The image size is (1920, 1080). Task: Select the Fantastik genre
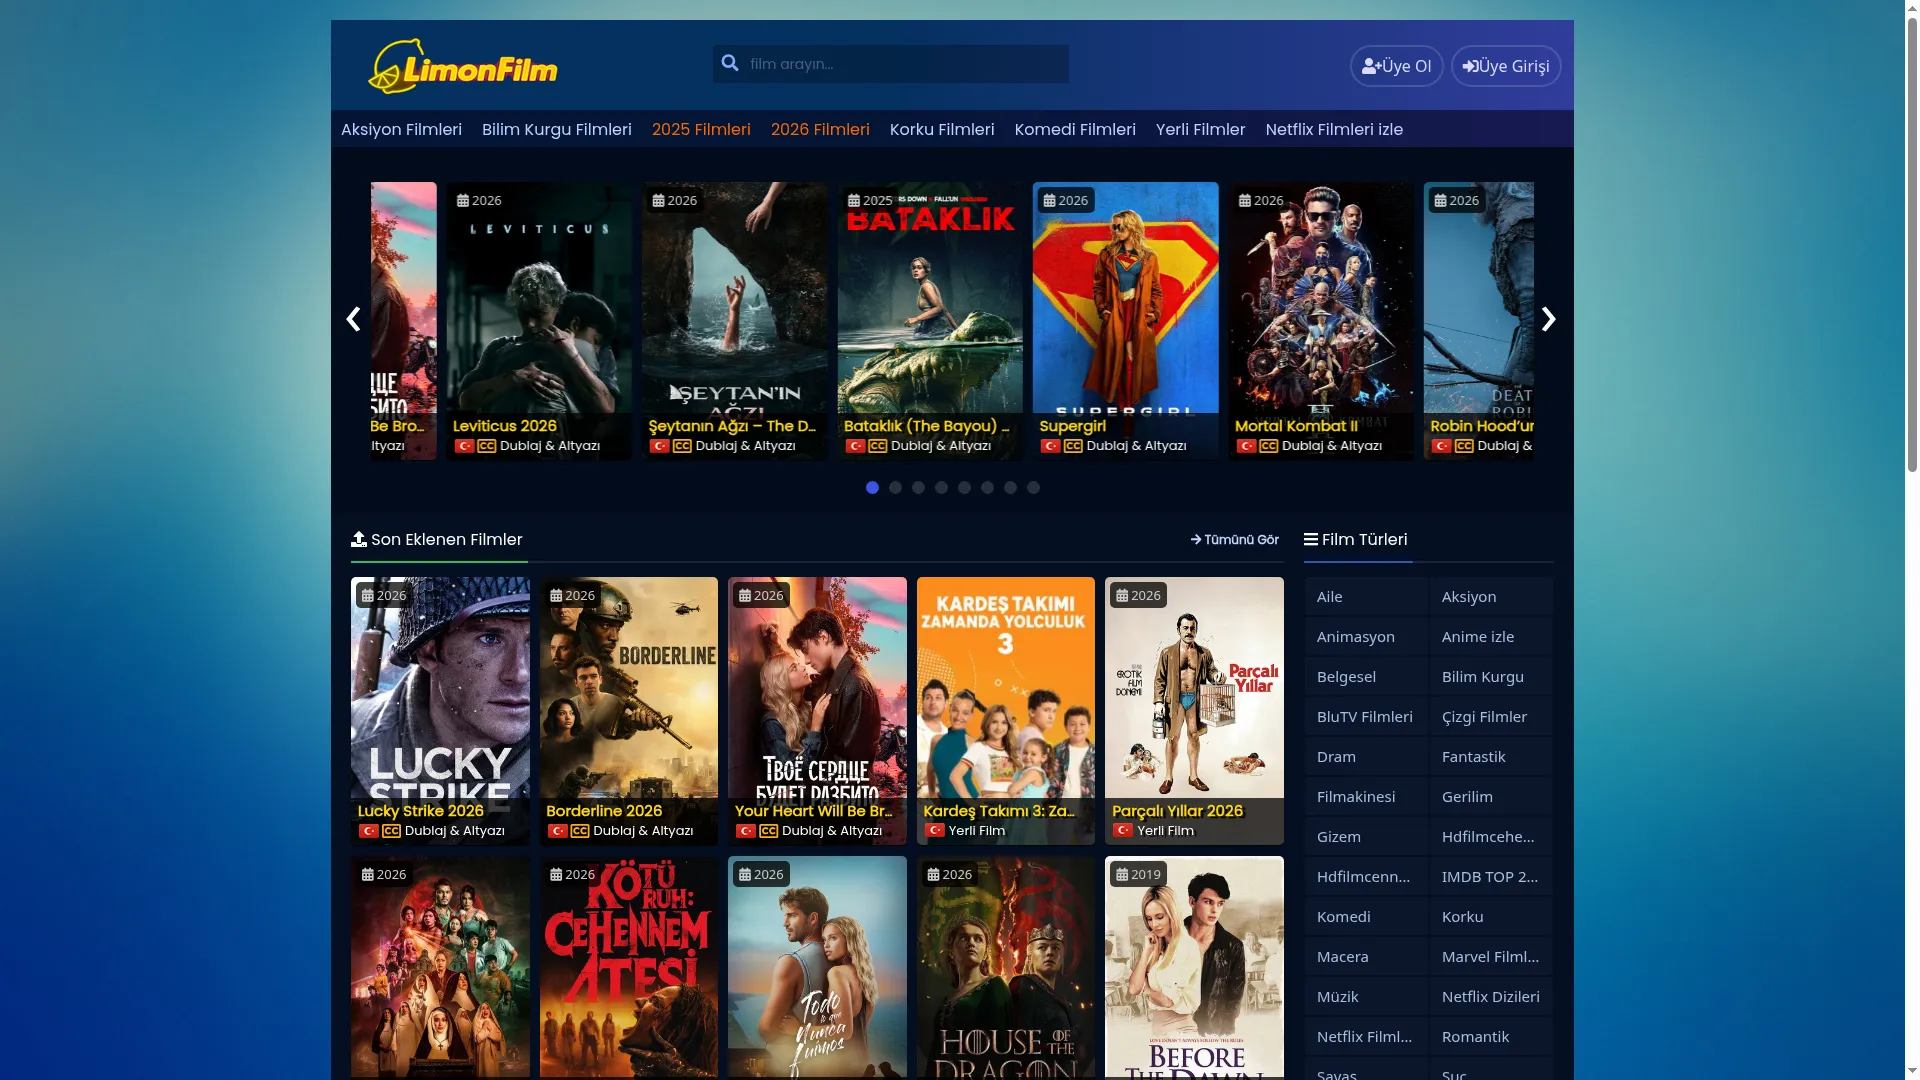pyautogui.click(x=1491, y=756)
